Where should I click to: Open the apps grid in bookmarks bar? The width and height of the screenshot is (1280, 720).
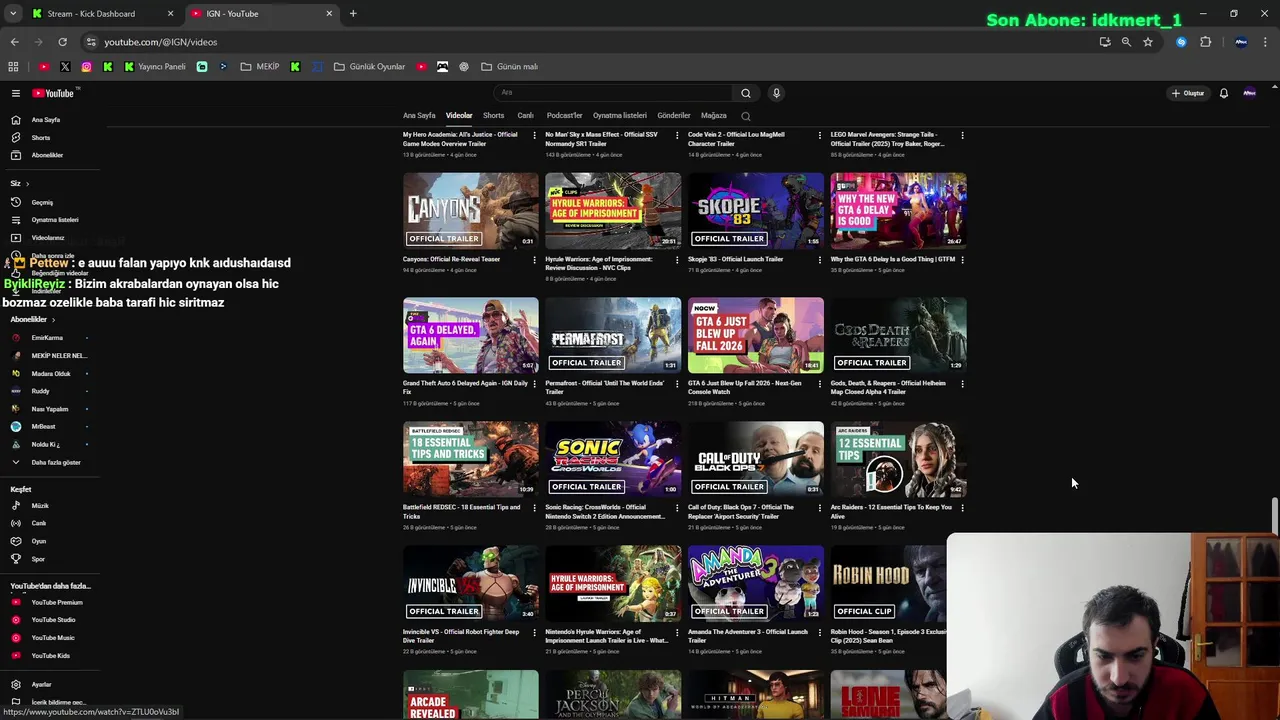point(13,67)
